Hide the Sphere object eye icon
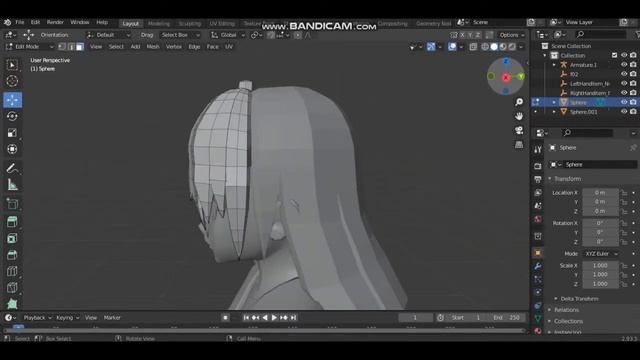This screenshot has height=360, width=640. [624, 102]
